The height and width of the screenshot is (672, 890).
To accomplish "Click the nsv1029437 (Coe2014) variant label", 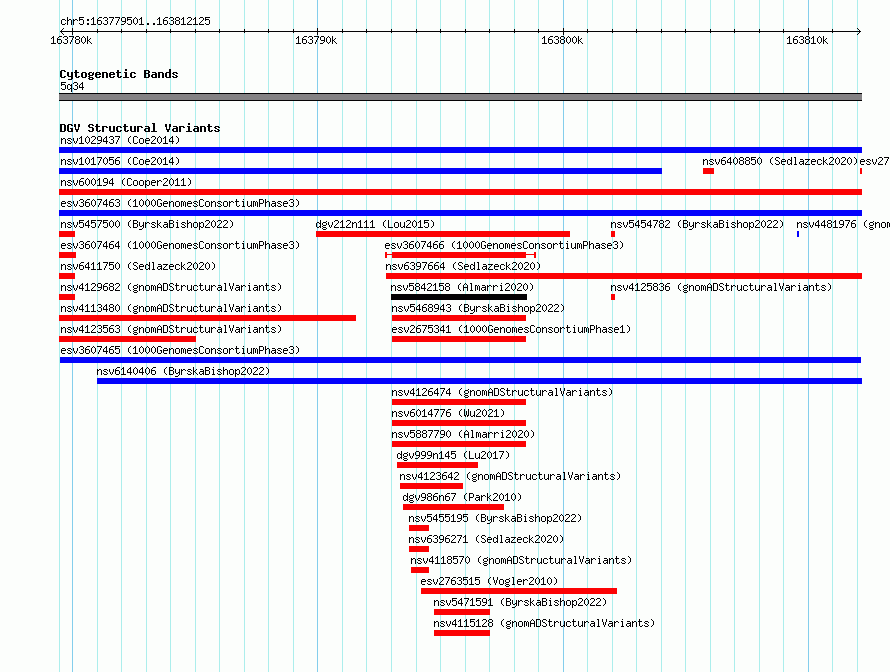I will click(x=120, y=140).
